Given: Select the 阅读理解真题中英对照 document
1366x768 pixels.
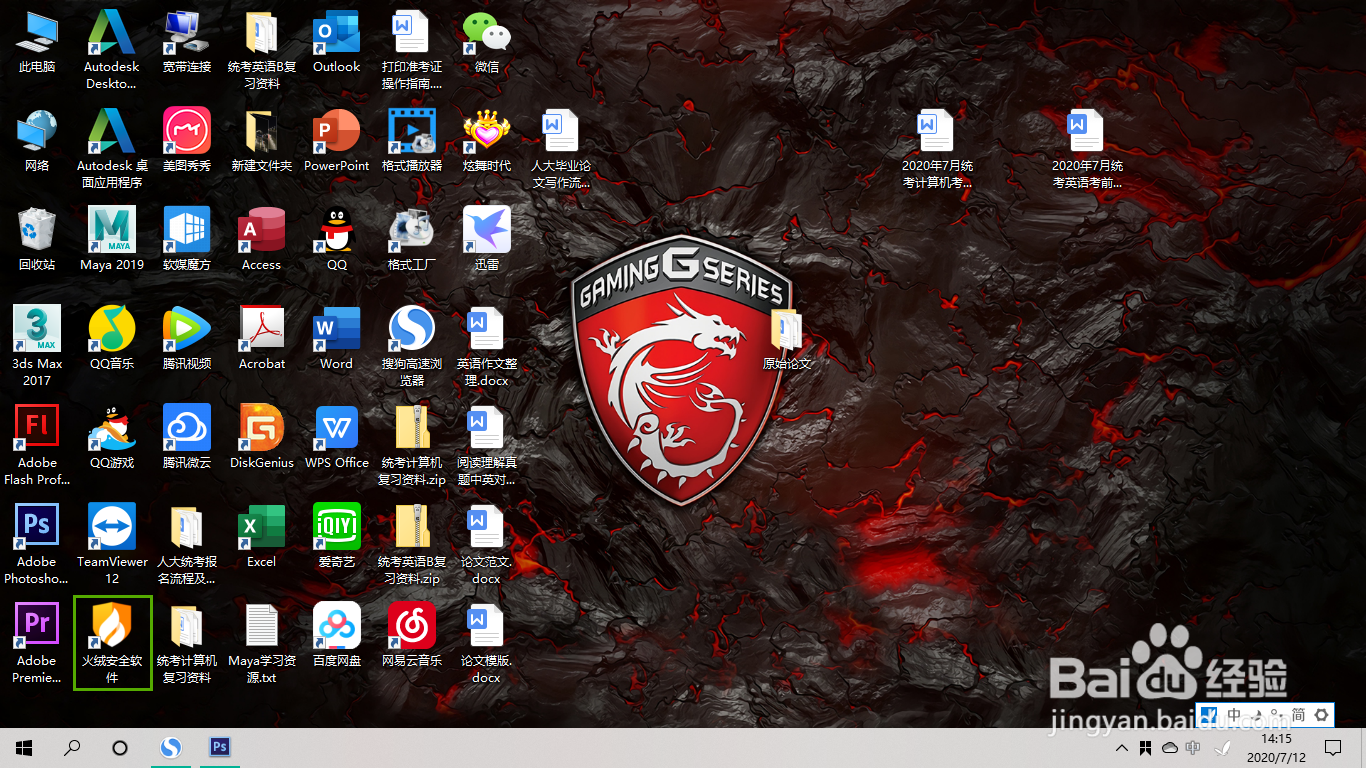Looking at the screenshot, I should click(487, 445).
